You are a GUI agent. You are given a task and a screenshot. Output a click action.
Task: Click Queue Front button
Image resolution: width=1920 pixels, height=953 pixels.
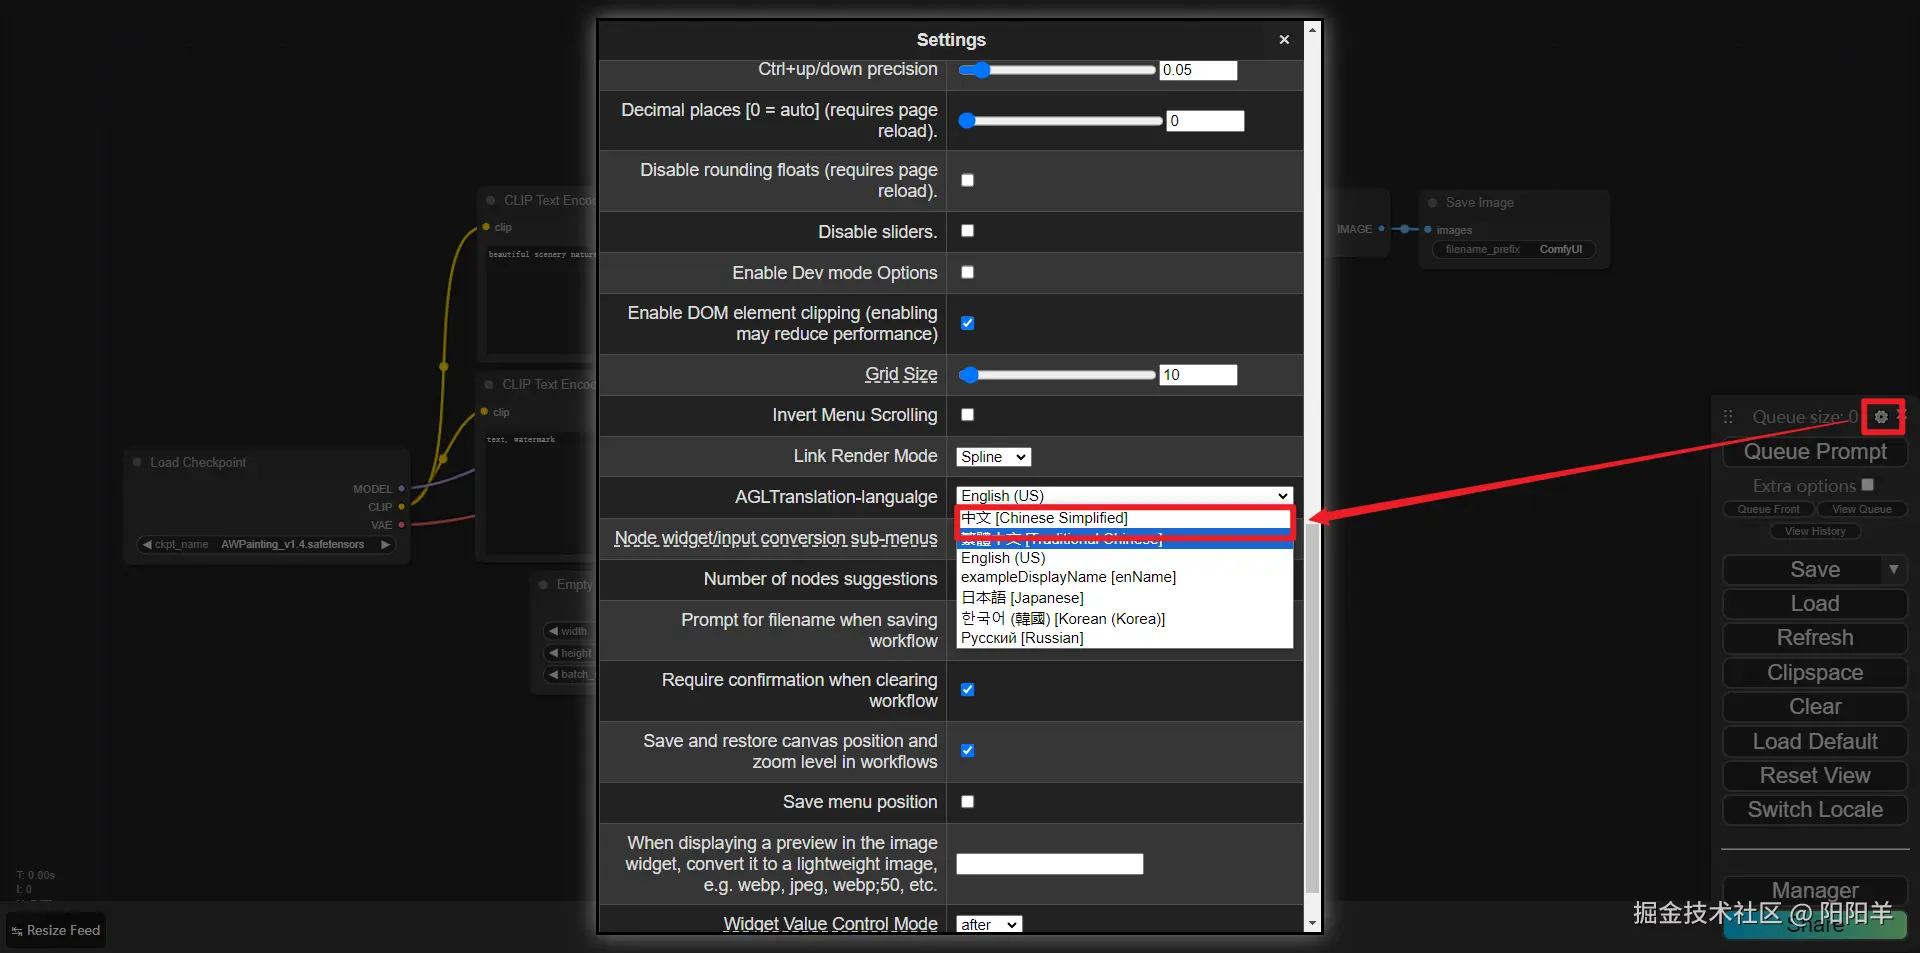[x=1768, y=509]
